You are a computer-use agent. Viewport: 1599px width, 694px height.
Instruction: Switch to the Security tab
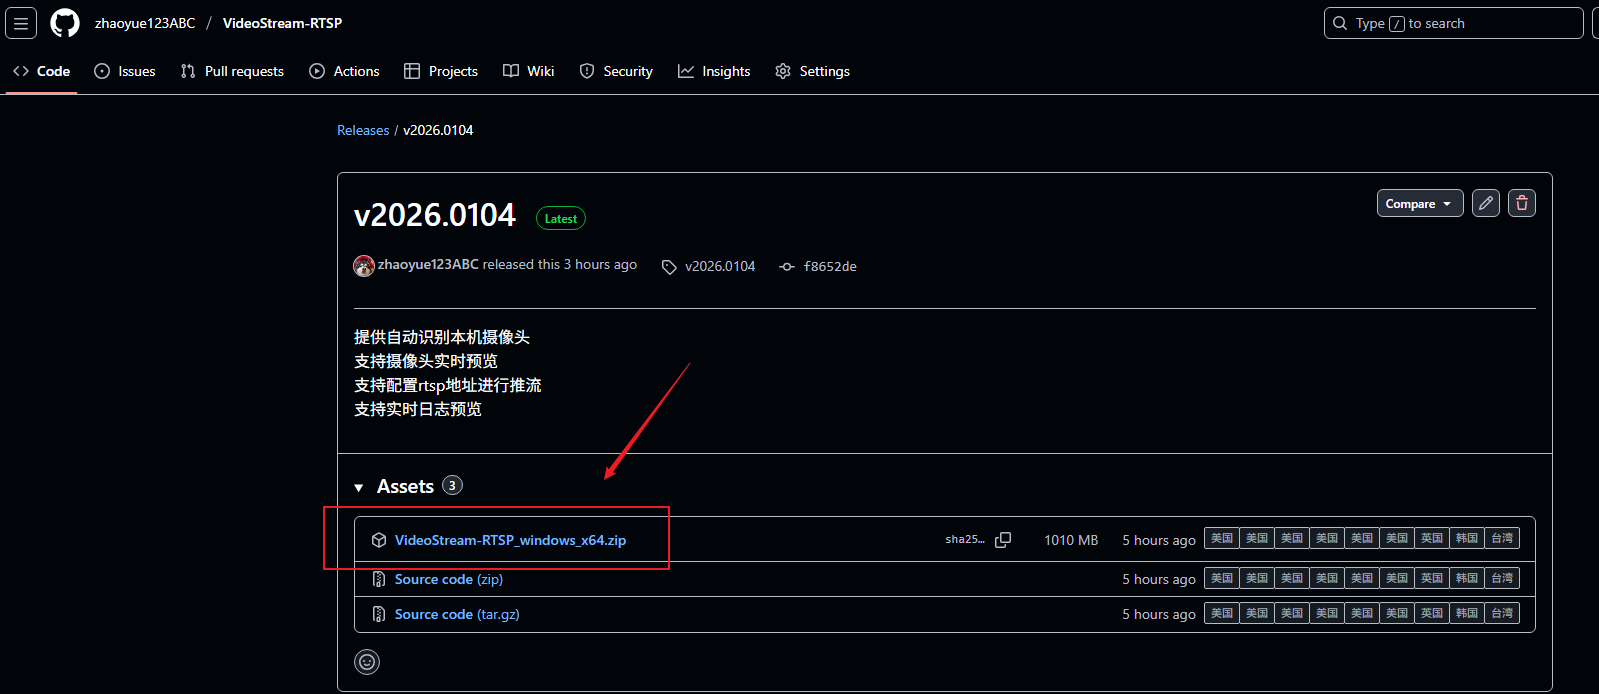coord(616,71)
